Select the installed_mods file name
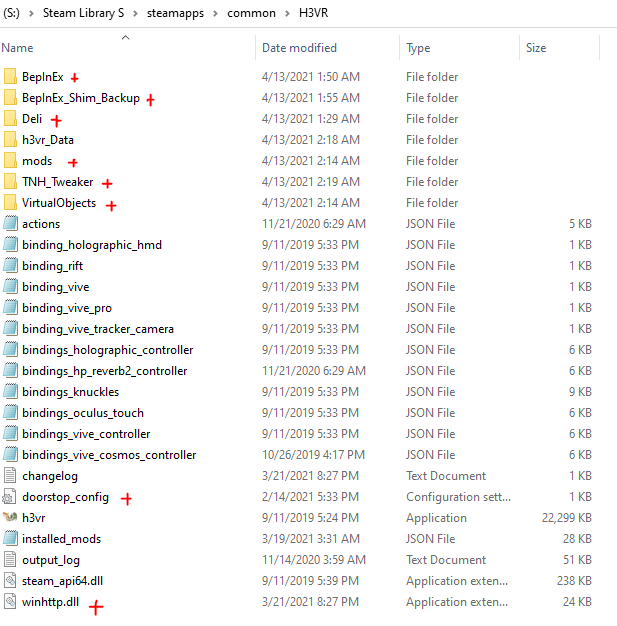617x626 pixels. tap(62, 539)
